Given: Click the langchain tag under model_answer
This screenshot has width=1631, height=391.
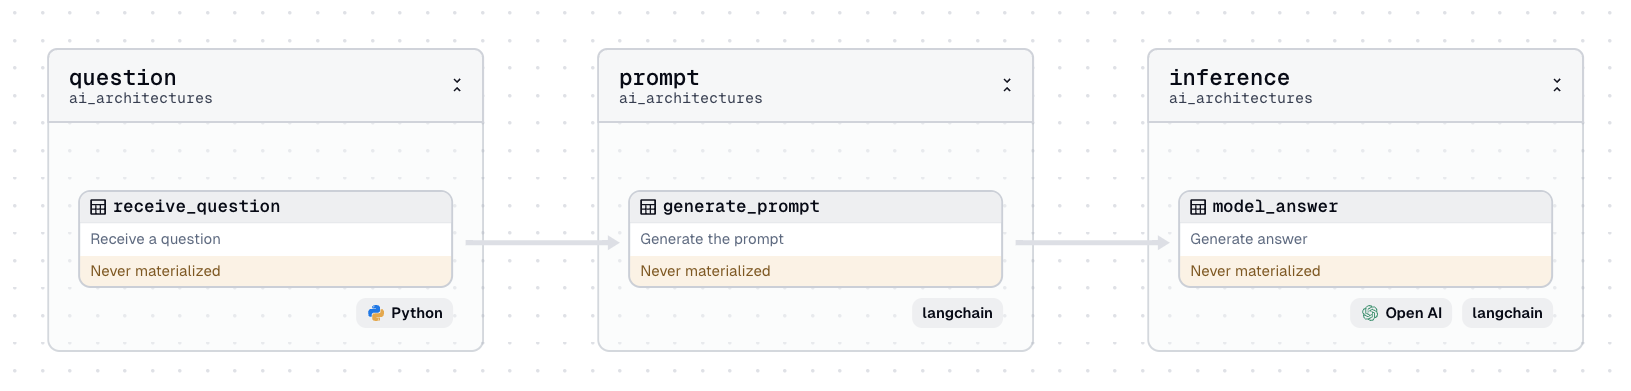Looking at the screenshot, I should tap(1507, 313).
